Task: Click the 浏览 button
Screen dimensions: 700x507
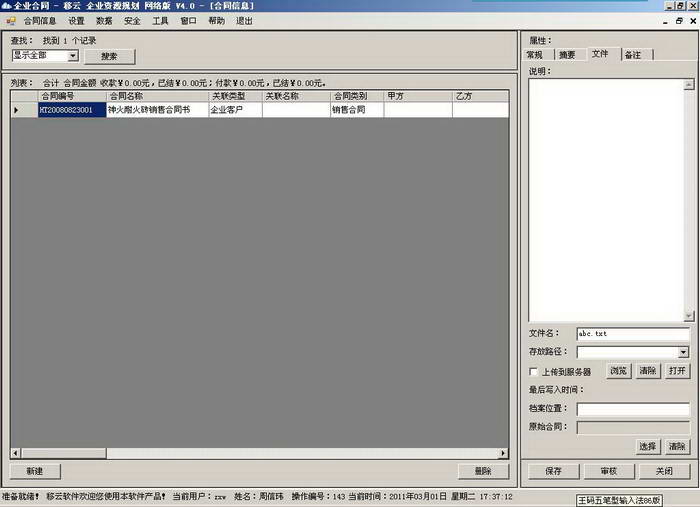Action: [618, 371]
